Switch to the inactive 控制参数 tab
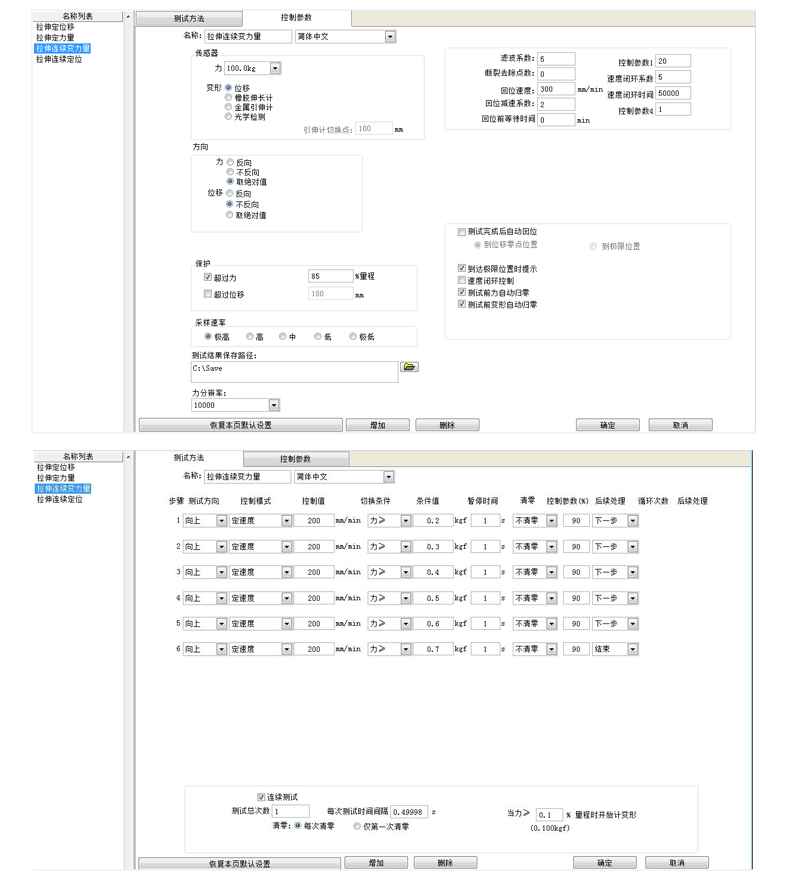Viewport: 790px width, 883px height. tap(295, 458)
